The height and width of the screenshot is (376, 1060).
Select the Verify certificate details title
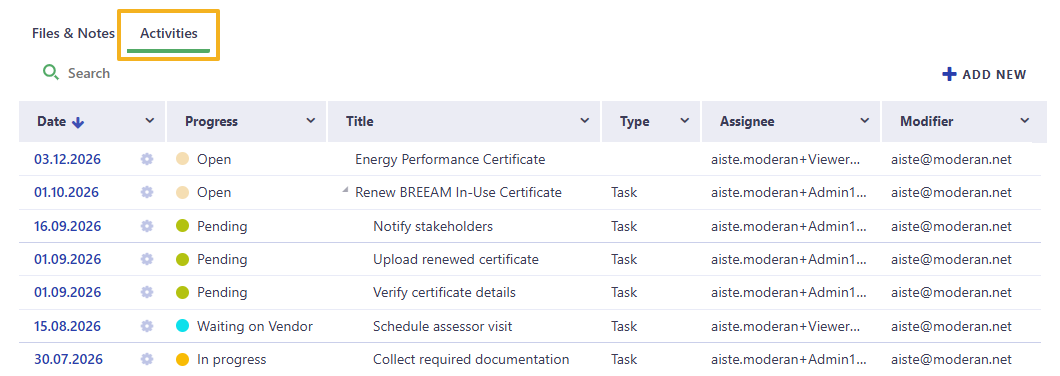click(x=444, y=292)
